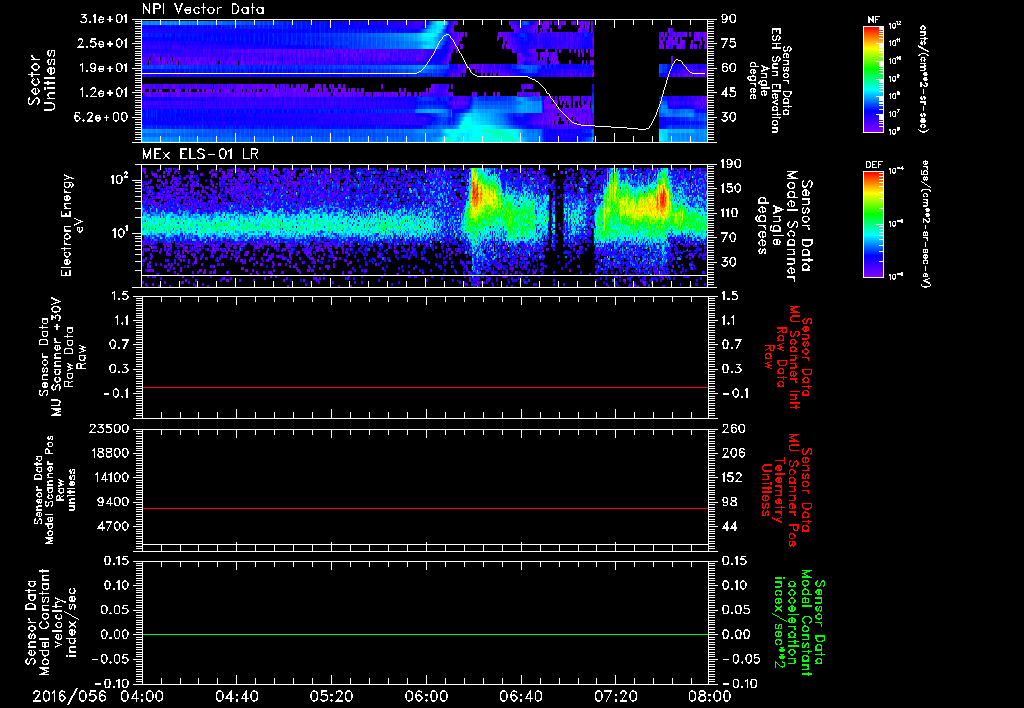Click the "08:00" time tick label
Image resolution: width=1024 pixels, height=708 pixels.
click(710, 696)
